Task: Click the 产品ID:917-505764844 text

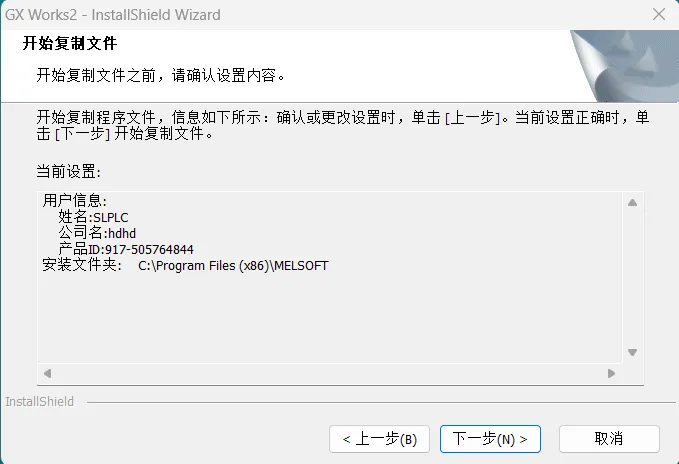Action: (x=126, y=249)
